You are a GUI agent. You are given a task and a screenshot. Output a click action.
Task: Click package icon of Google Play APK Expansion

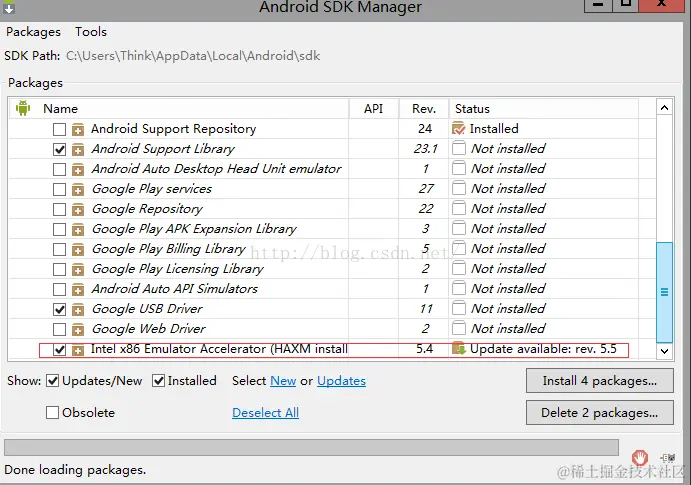coord(78,230)
